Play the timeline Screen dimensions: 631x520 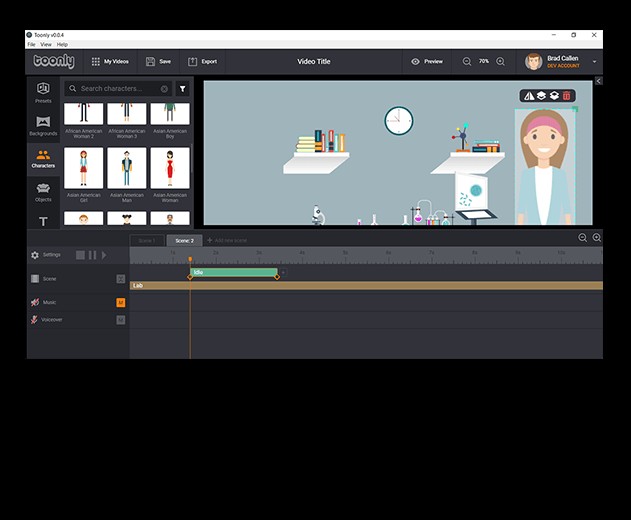[104, 255]
